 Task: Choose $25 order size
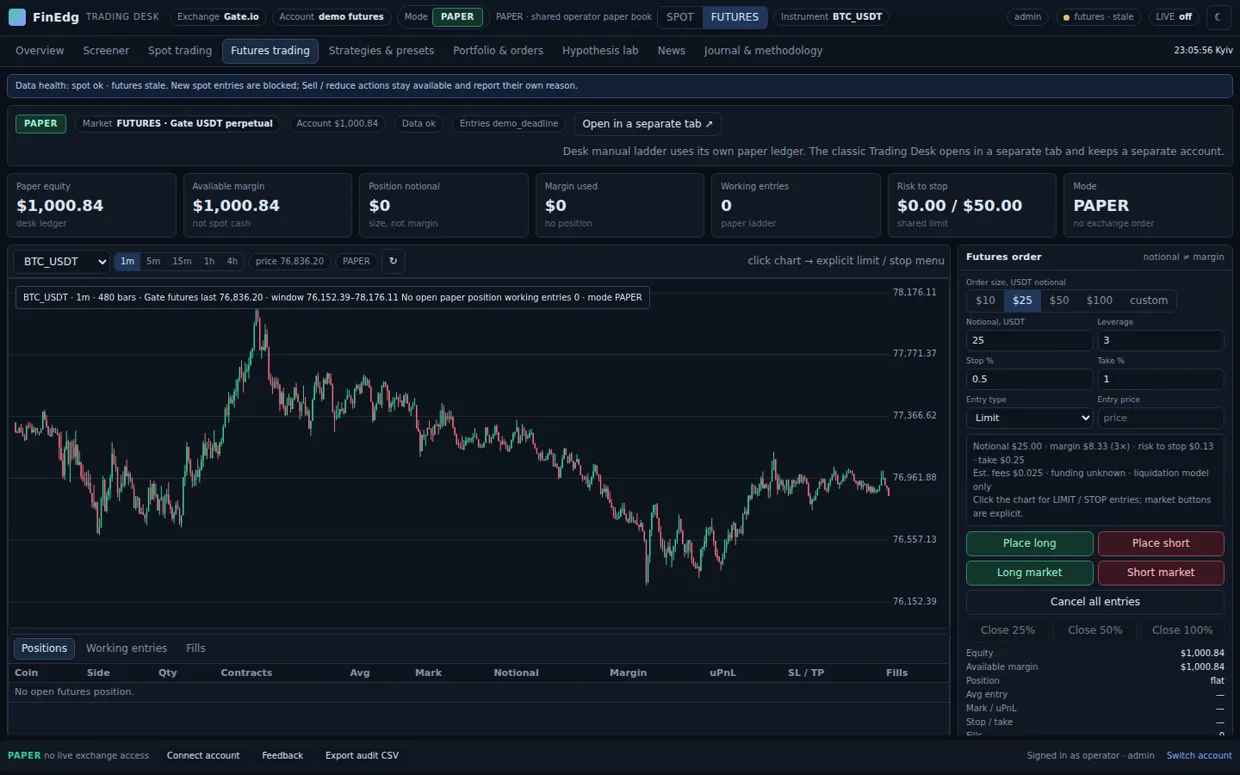1022,300
